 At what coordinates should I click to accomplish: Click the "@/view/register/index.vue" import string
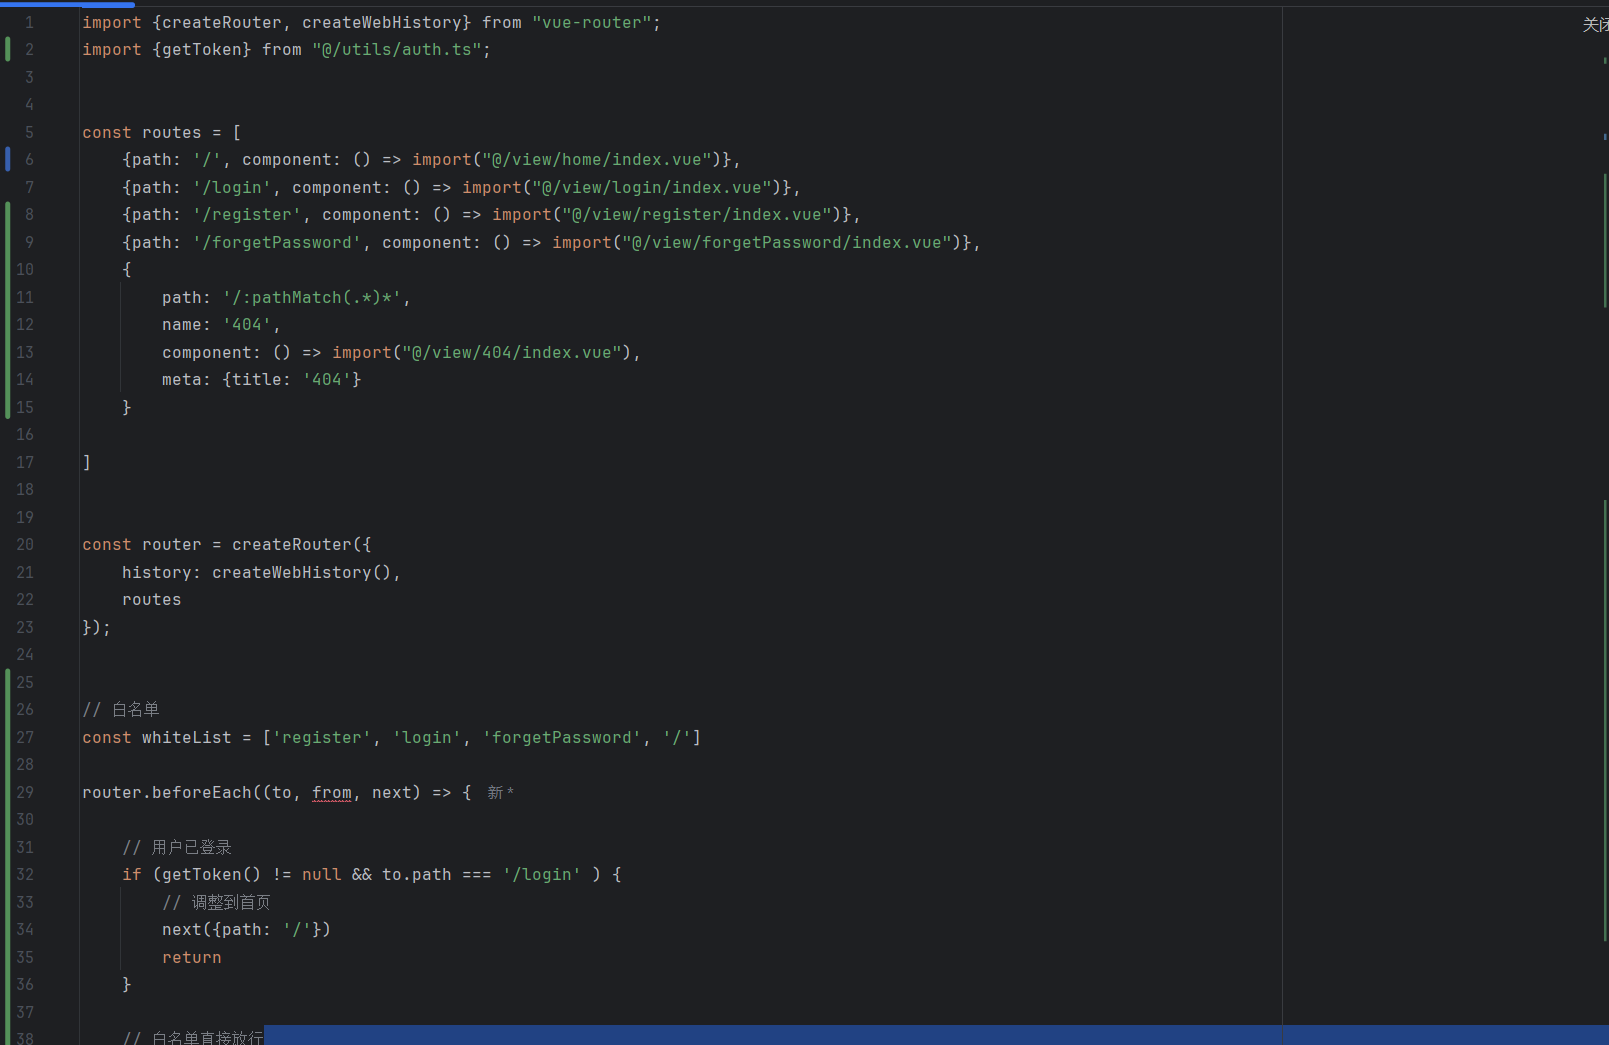click(x=697, y=215)
